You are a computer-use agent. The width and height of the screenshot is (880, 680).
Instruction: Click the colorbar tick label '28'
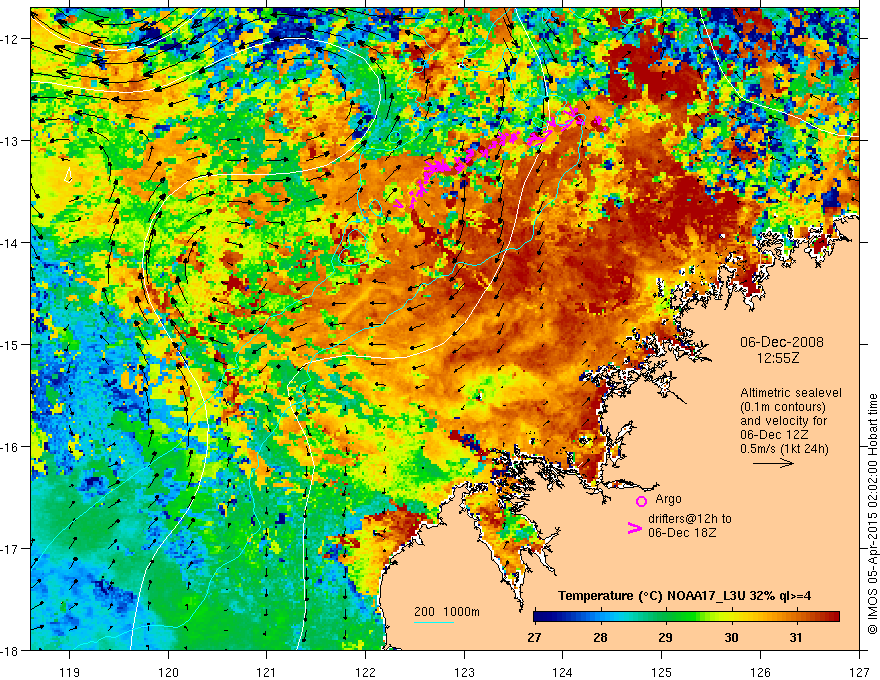[x=600, y=637]
